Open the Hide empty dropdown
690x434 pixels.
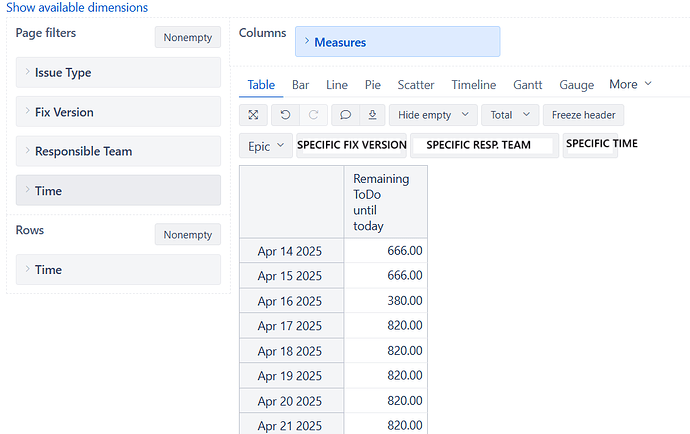click(x=432, y=115)
